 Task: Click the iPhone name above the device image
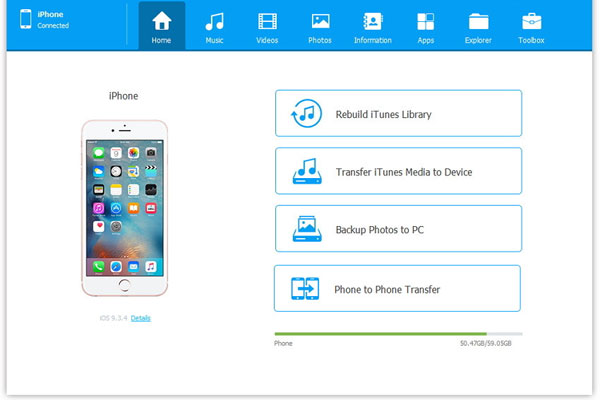point(123,96)
